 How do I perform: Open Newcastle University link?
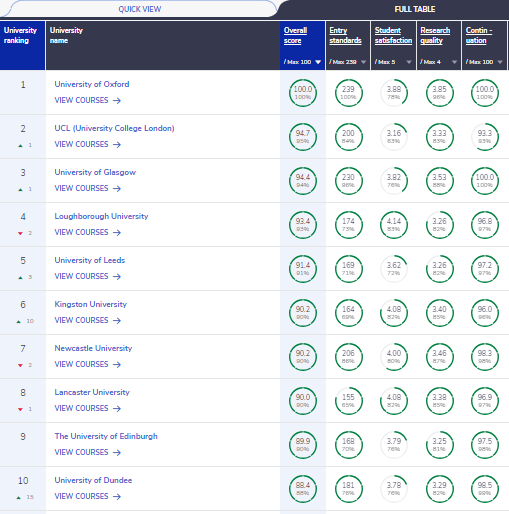click(x=93, y=348)
